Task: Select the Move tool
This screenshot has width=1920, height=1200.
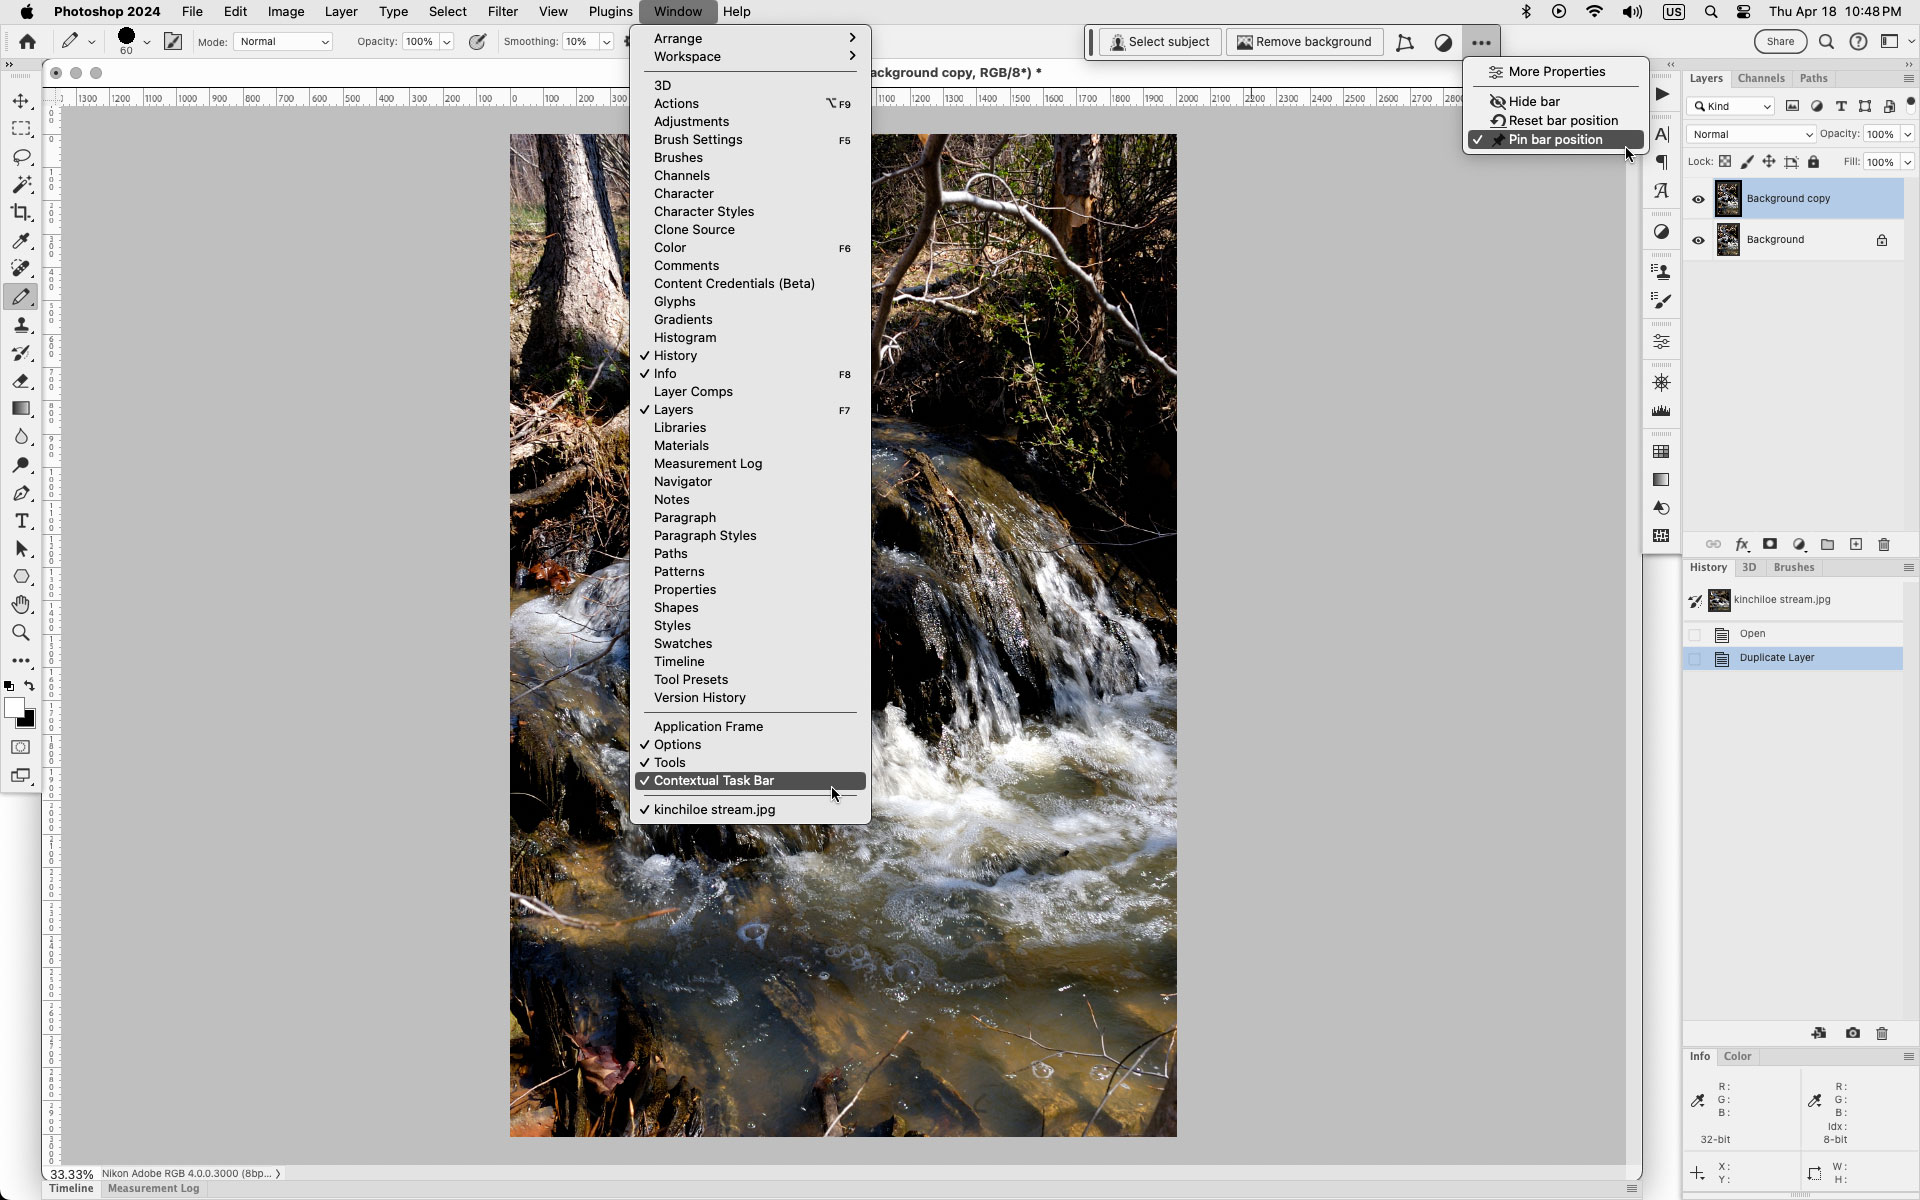Action: tap(21, 99)
